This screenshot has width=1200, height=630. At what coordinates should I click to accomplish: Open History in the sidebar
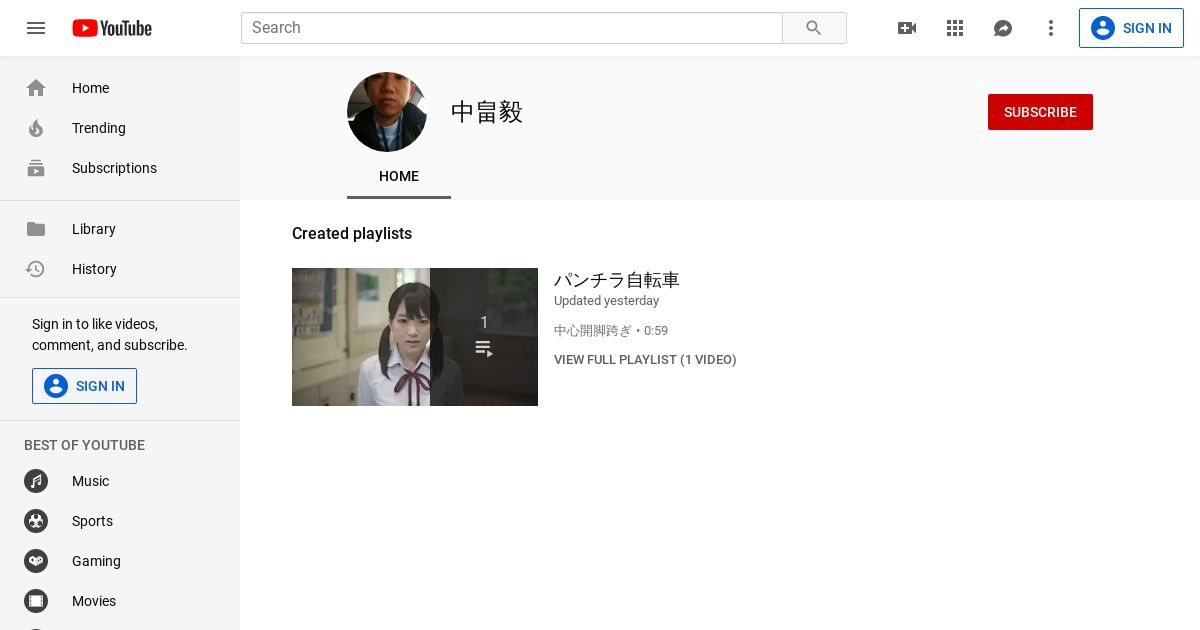tap(120, 269)
